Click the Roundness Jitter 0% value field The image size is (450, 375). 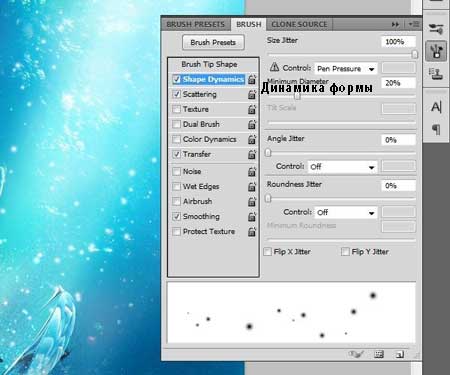(x=398, y=185)
